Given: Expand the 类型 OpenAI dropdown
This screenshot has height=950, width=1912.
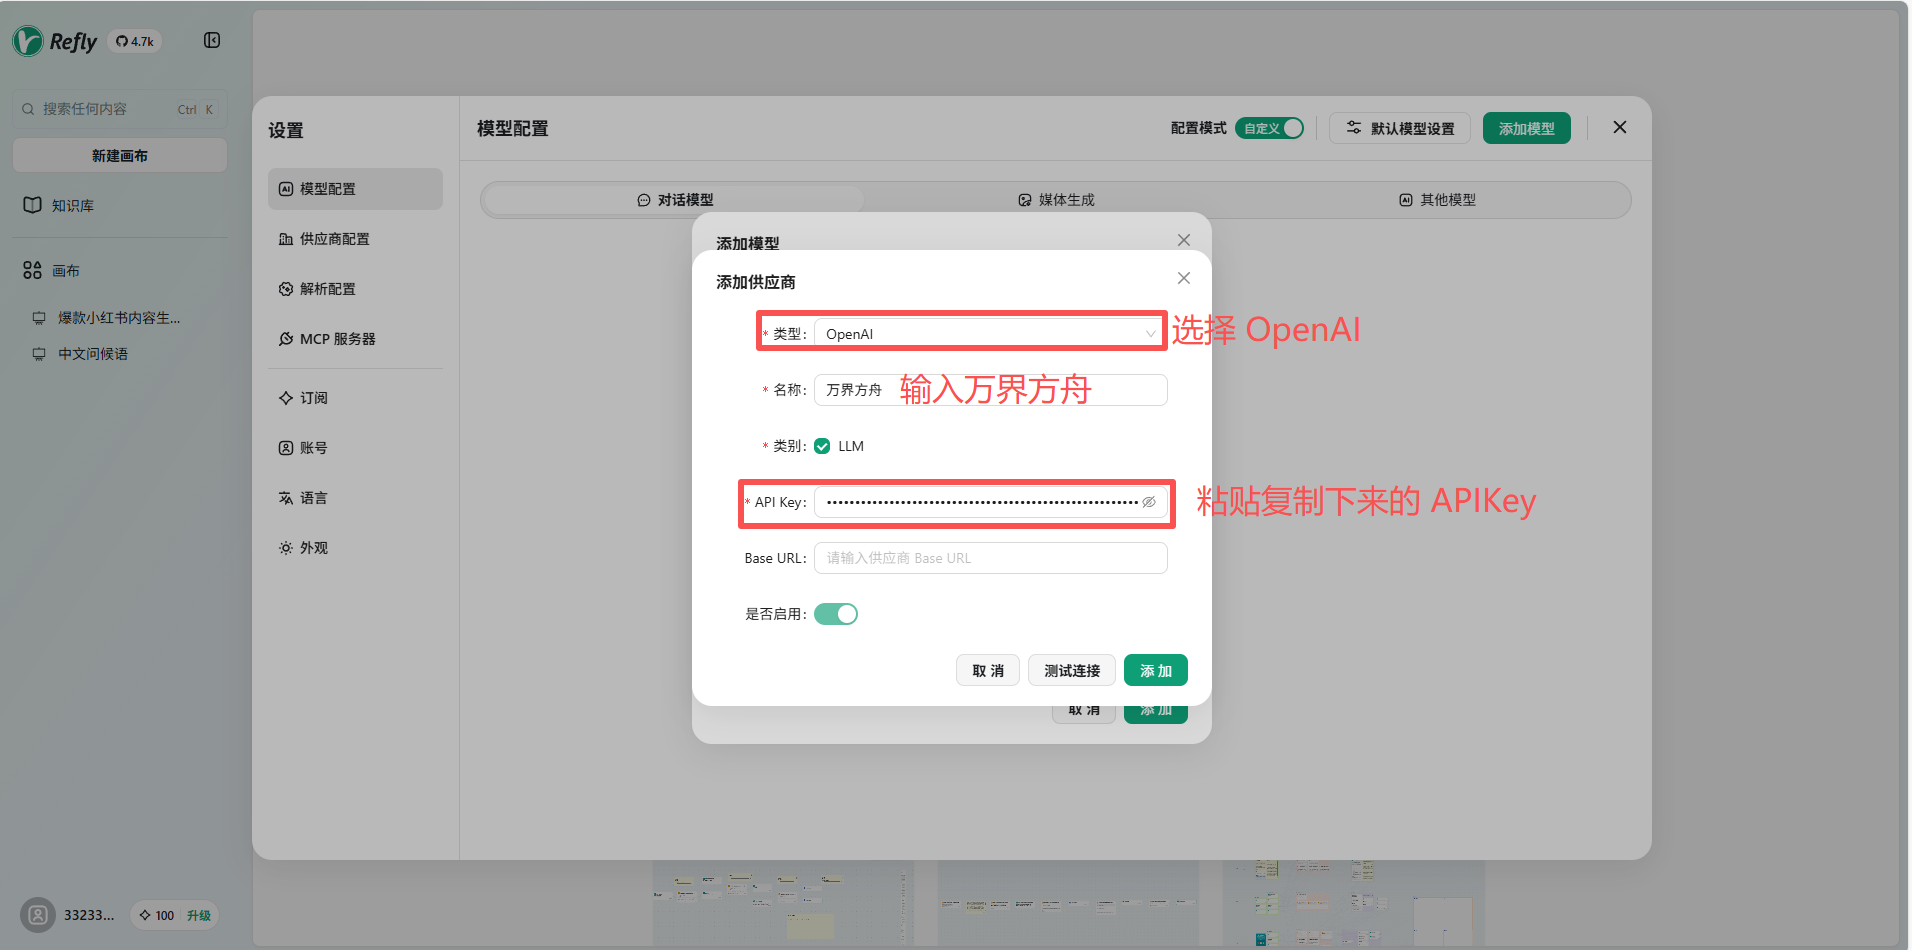Looking at the screenshot, I should click(x=990, y=334).
